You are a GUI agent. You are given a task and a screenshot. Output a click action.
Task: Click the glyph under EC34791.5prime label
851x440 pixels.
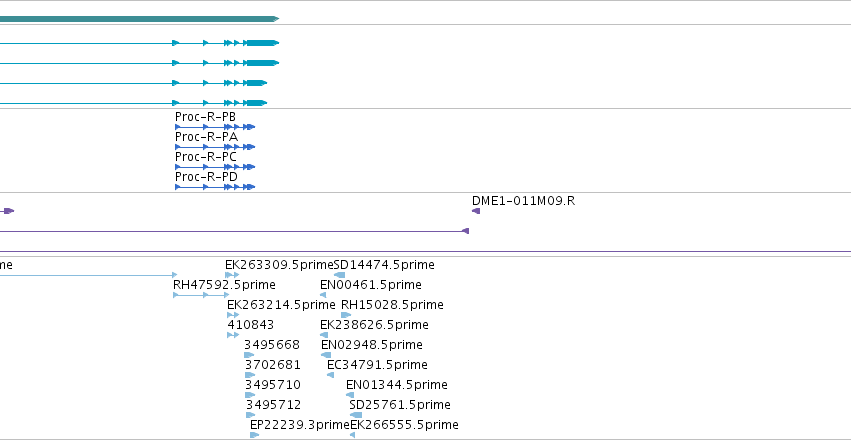point(331,375)
